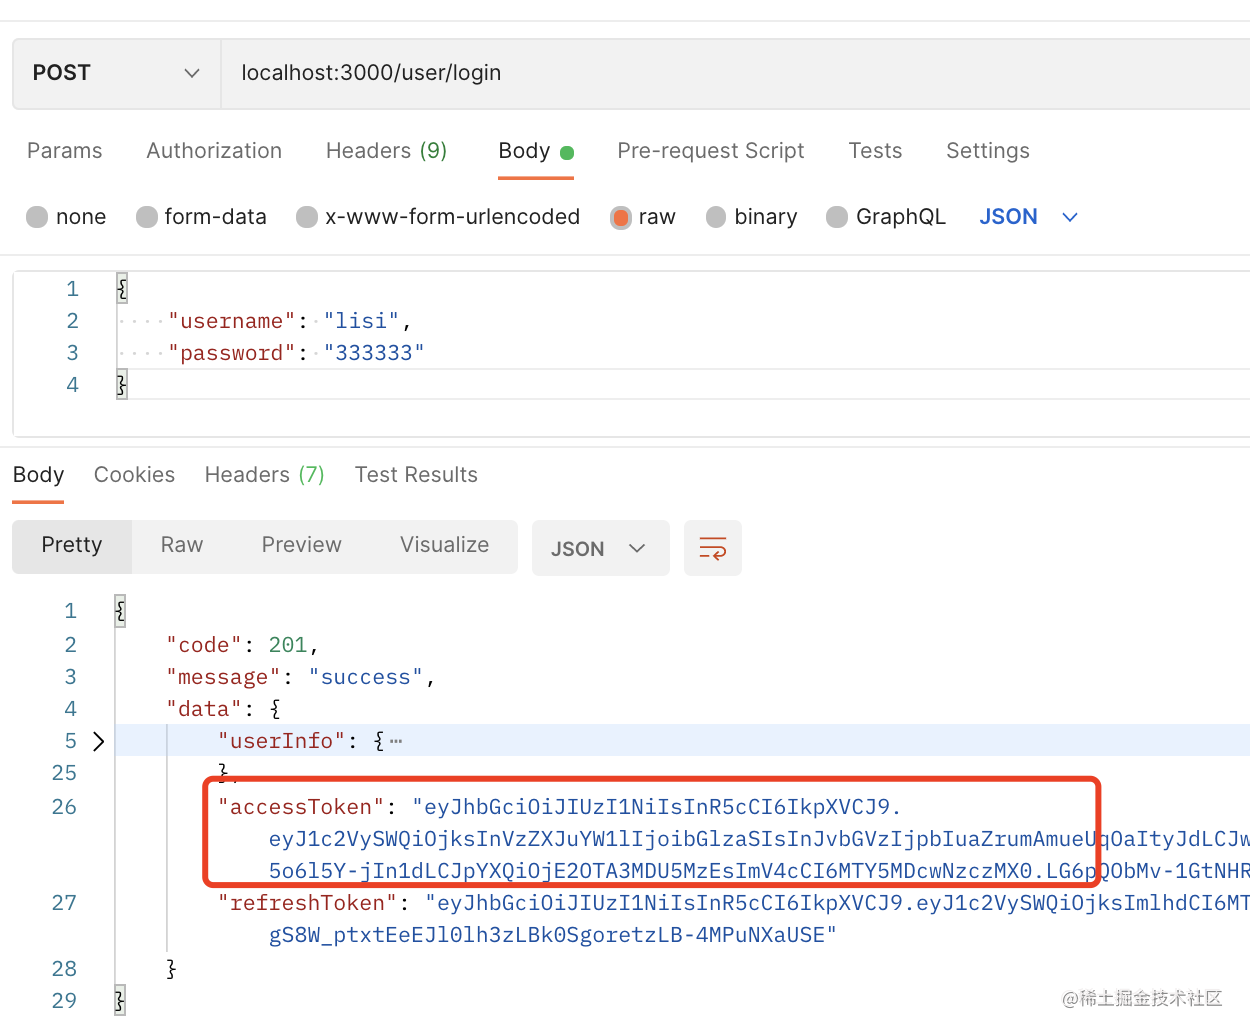This screenshot has height=1036, width=1250.
Task: Select the GraphQL body radio option
Action: coord(837,217)
